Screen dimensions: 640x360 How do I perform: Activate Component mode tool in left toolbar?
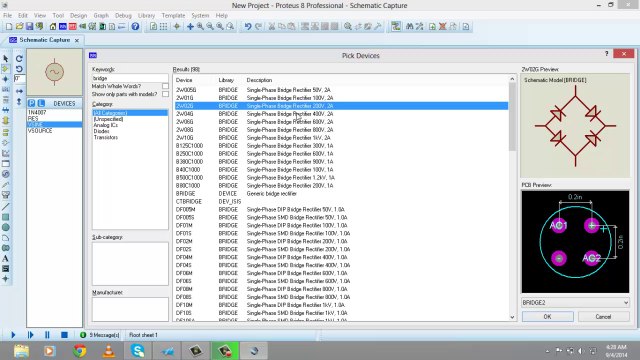click(5, 69)
